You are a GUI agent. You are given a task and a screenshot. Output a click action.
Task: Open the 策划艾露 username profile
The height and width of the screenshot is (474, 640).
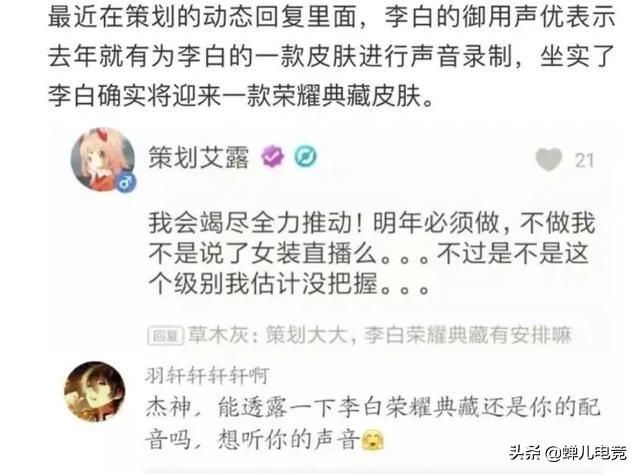coord(198,157)
